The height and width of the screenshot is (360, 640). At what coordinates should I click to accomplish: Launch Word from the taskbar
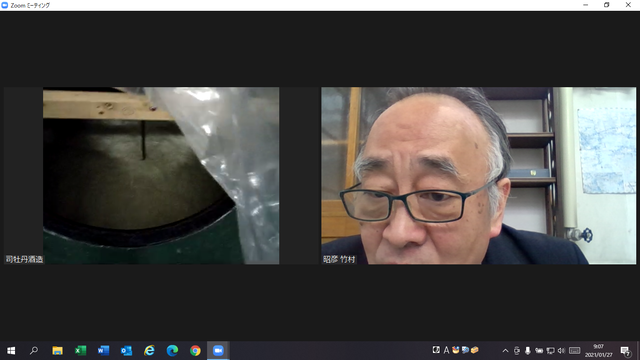(x=103, y=351)
